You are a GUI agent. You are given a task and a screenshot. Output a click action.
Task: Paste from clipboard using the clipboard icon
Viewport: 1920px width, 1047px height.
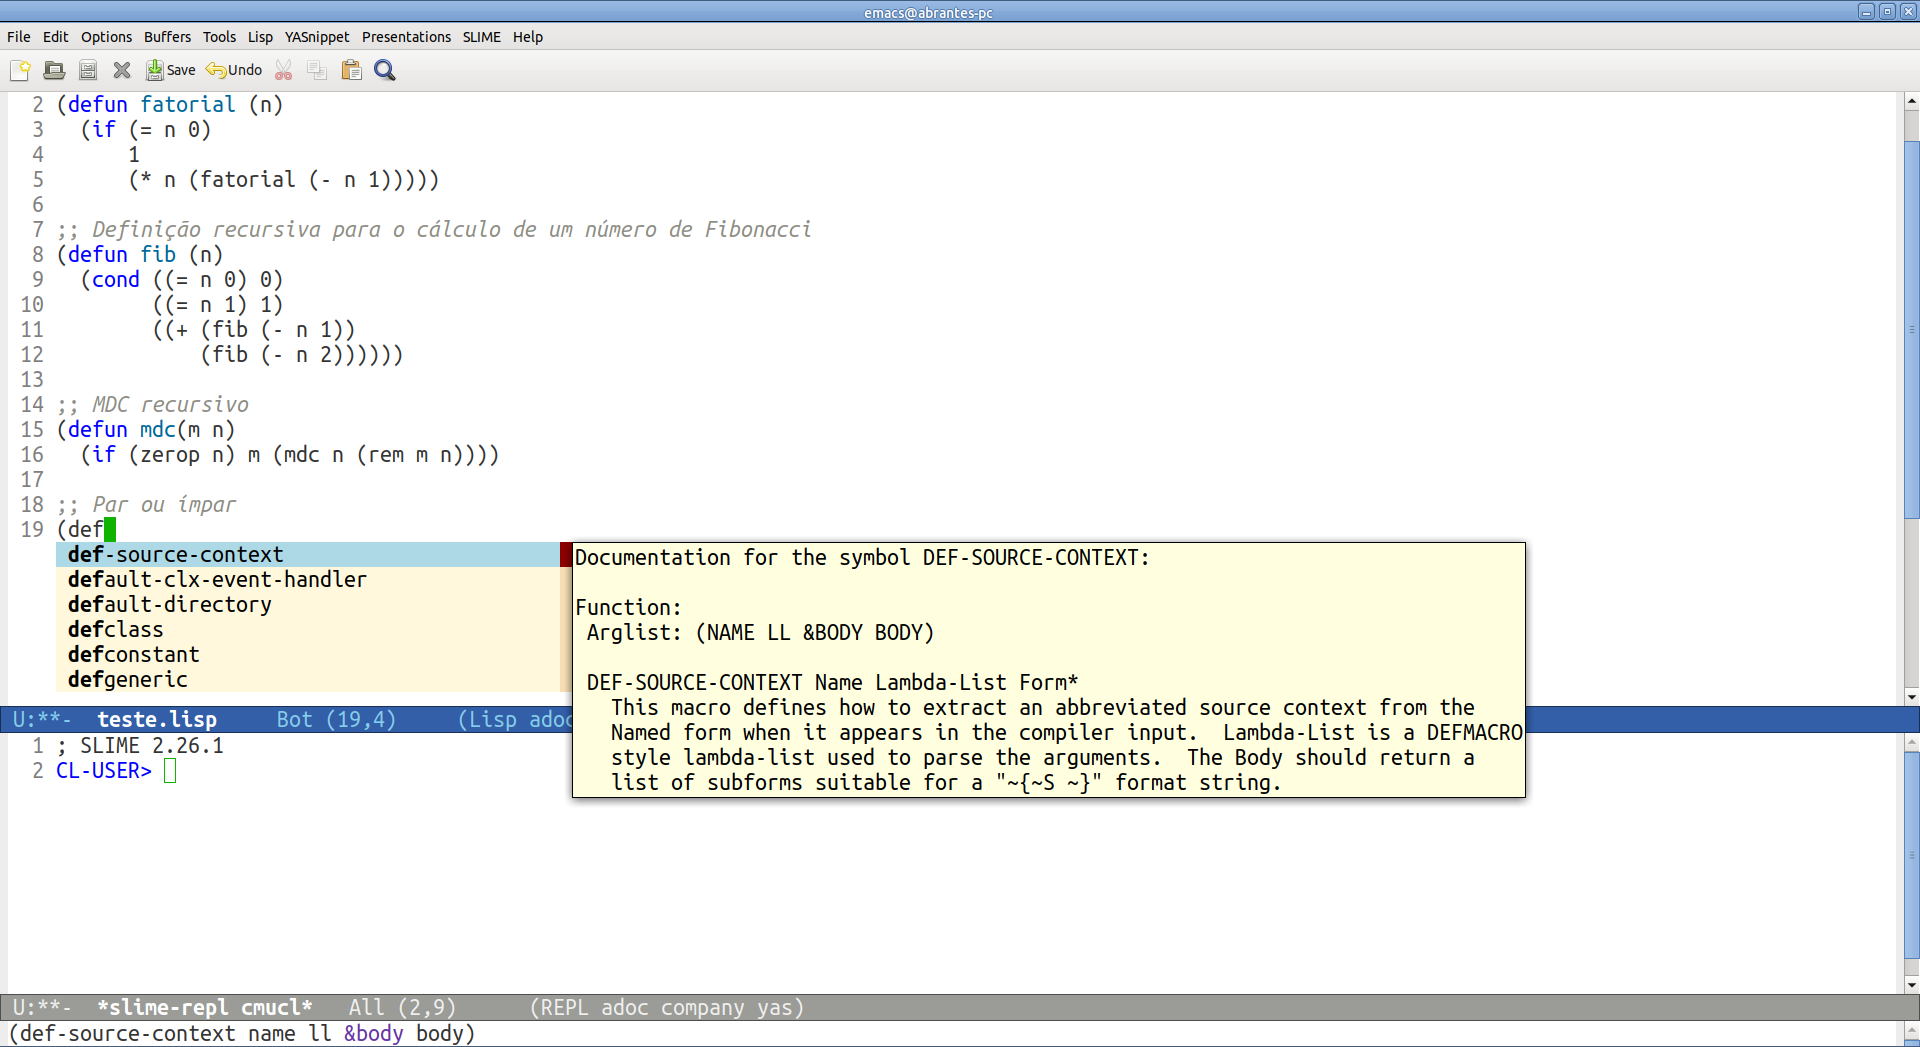351,70
